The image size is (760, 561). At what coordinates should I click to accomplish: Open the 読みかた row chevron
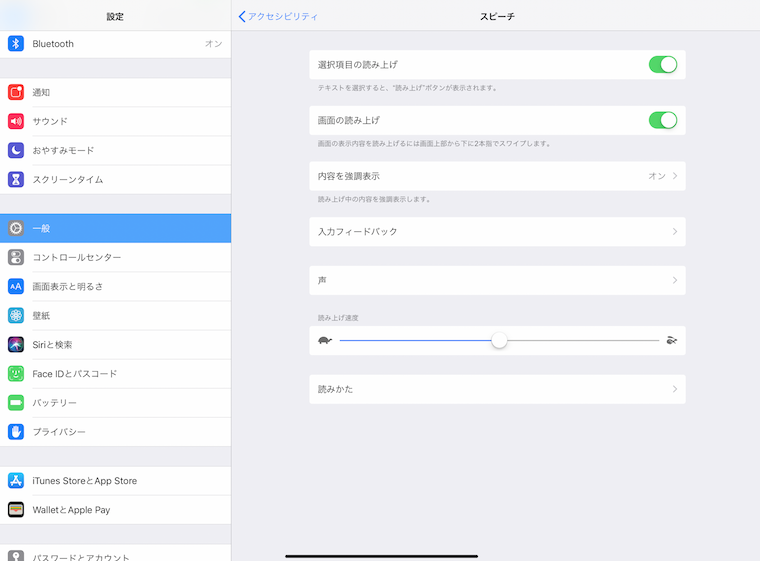click(675, 389)
